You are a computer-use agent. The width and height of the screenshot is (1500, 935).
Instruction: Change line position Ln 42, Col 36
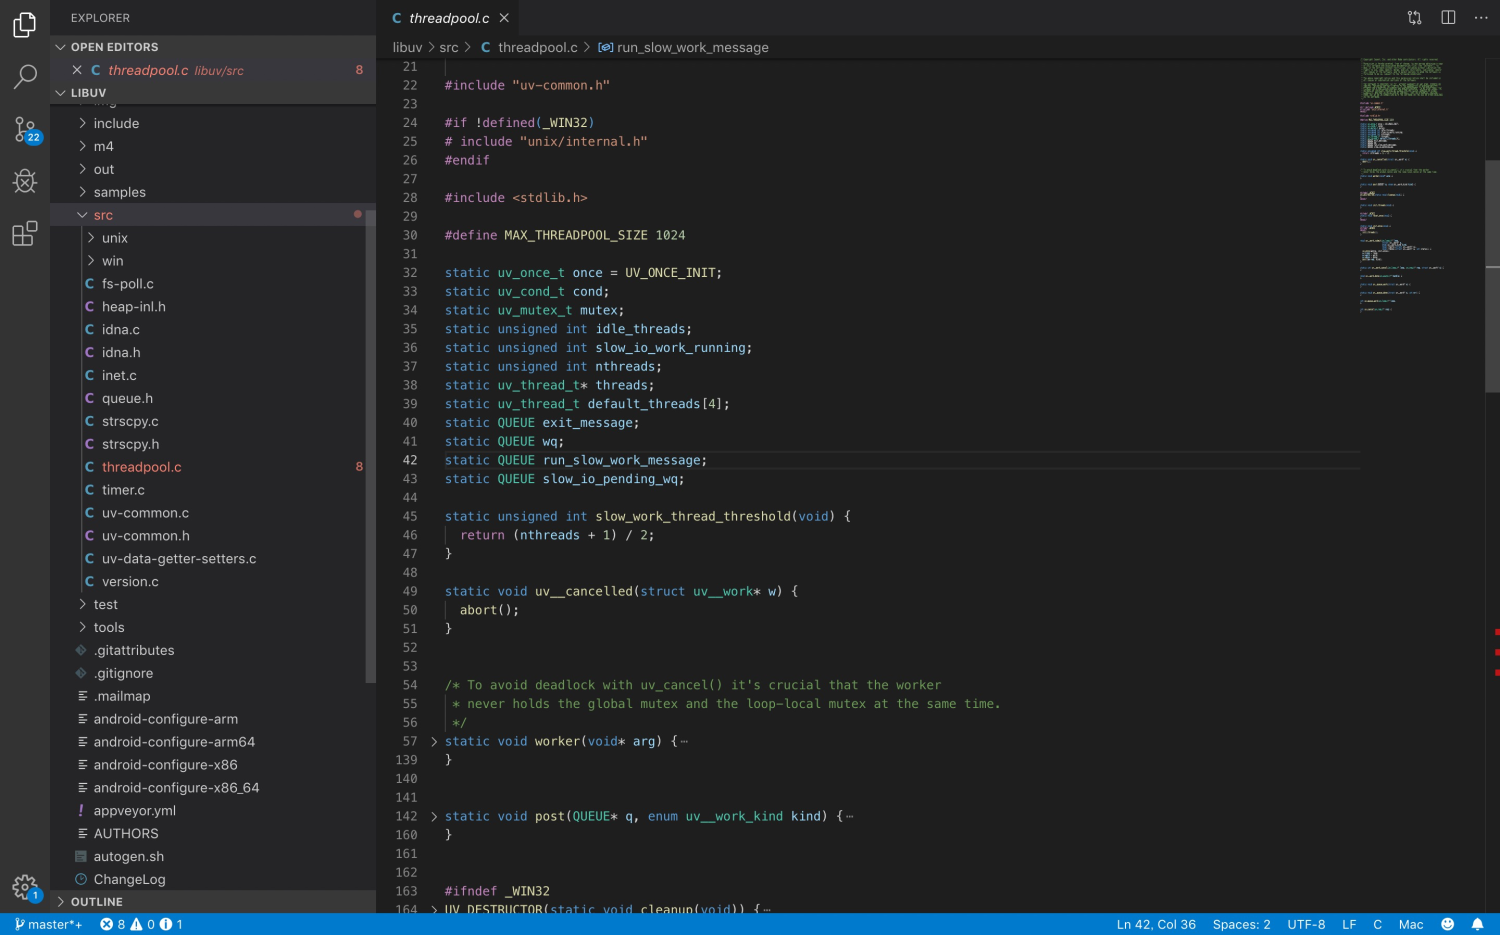coord(1156,924)
